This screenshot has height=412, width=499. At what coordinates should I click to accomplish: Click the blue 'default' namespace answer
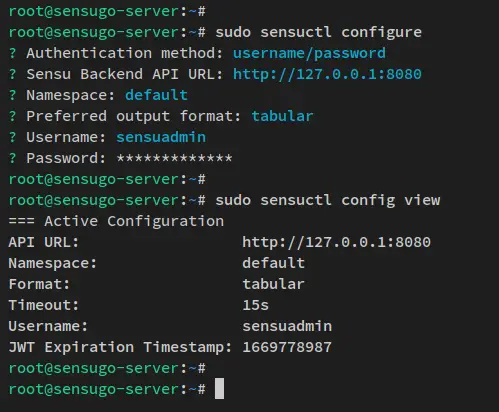[157, 95]
